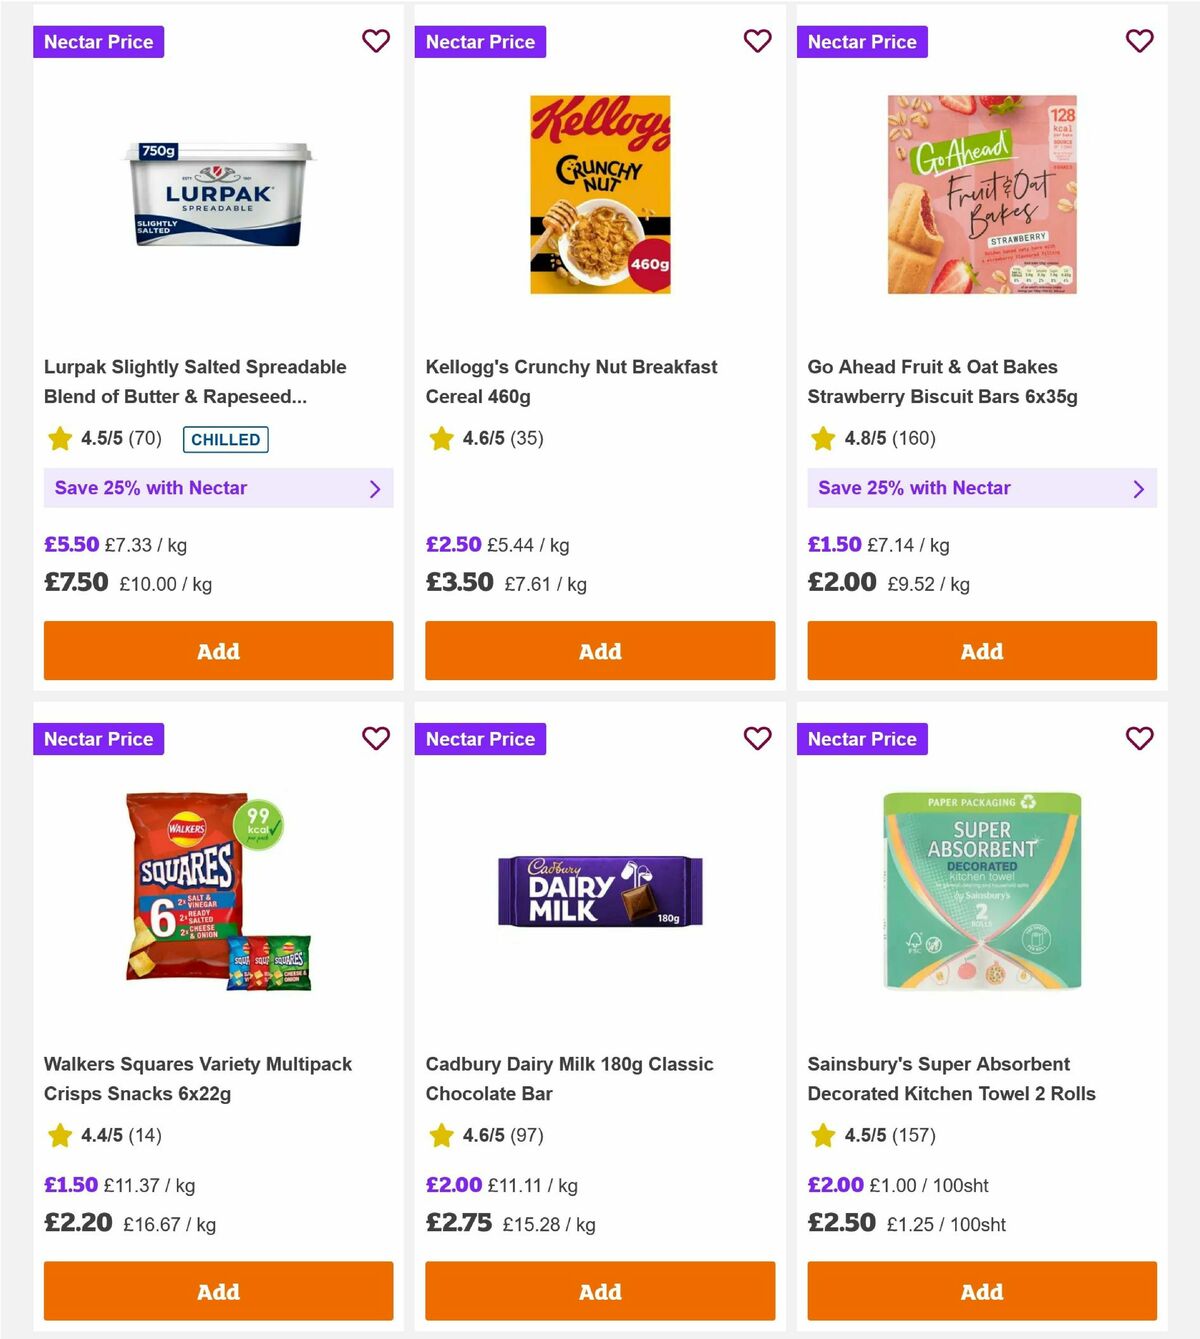Open the Walkers Squares Variety product title
This screenshot has height=1339, width=1200.
[x=197, y=1078]
